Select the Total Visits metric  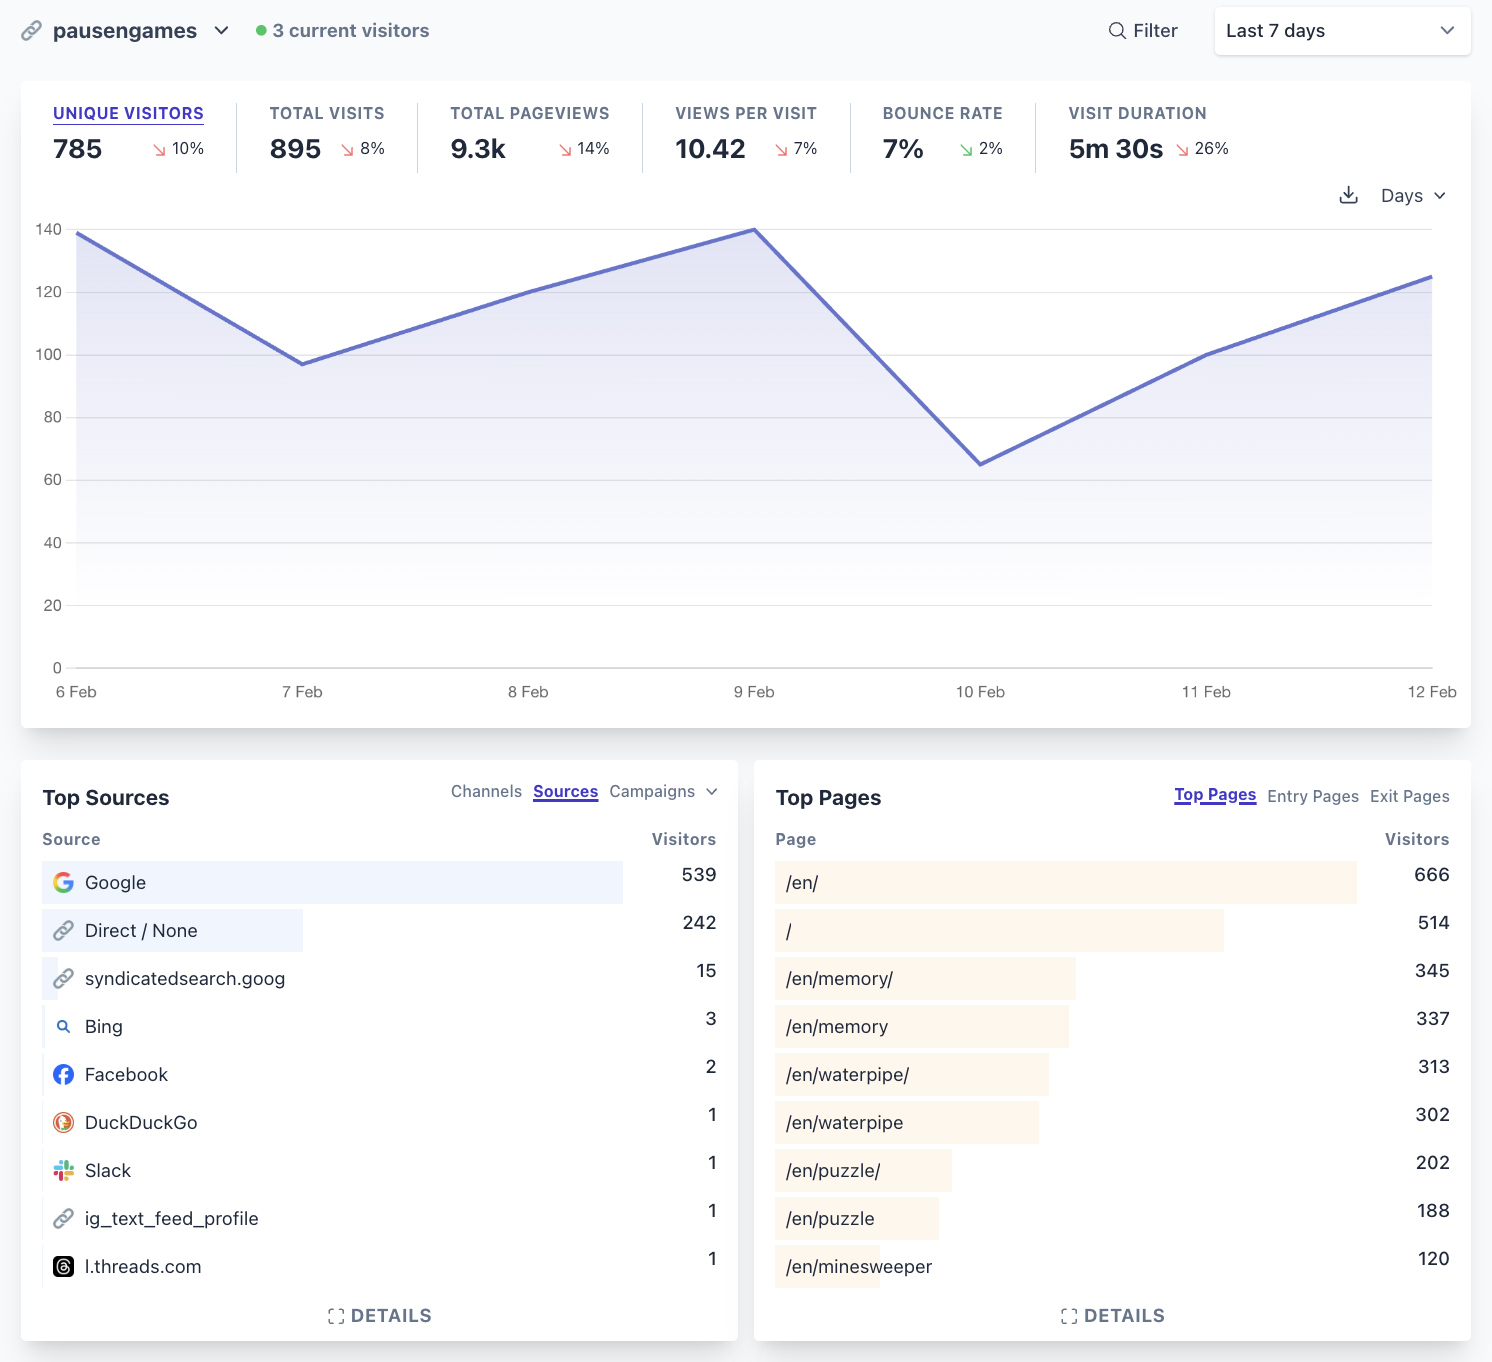tap(327, 133)
